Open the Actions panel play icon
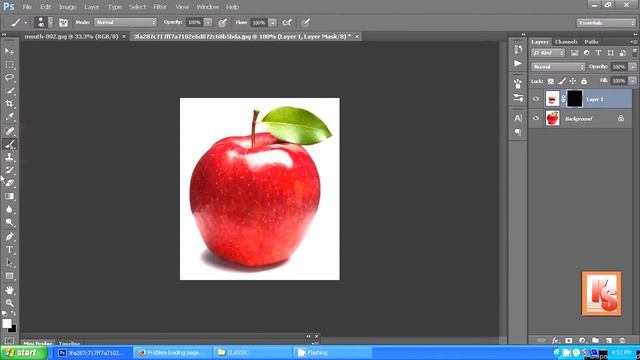 518,63
